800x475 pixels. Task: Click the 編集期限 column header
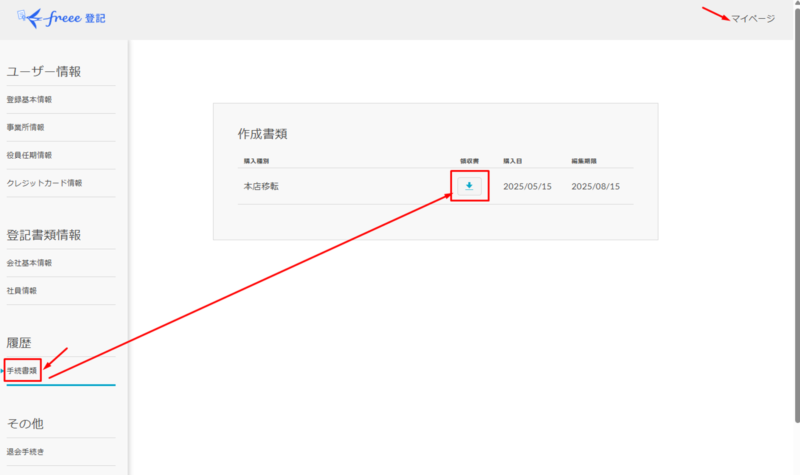(584, 160)
